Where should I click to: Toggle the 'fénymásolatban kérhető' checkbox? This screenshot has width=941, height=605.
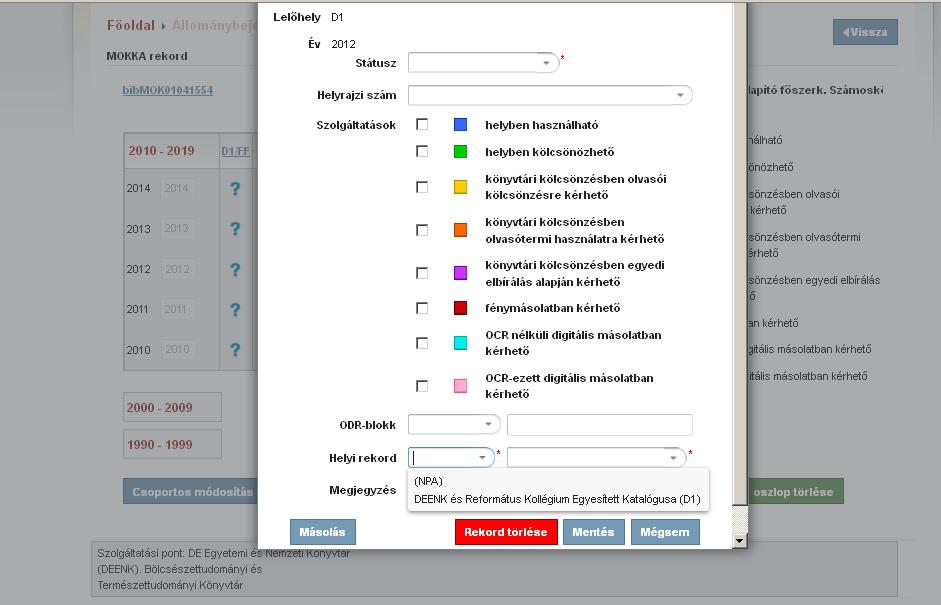pyautogui.click(x=422, y=308)
